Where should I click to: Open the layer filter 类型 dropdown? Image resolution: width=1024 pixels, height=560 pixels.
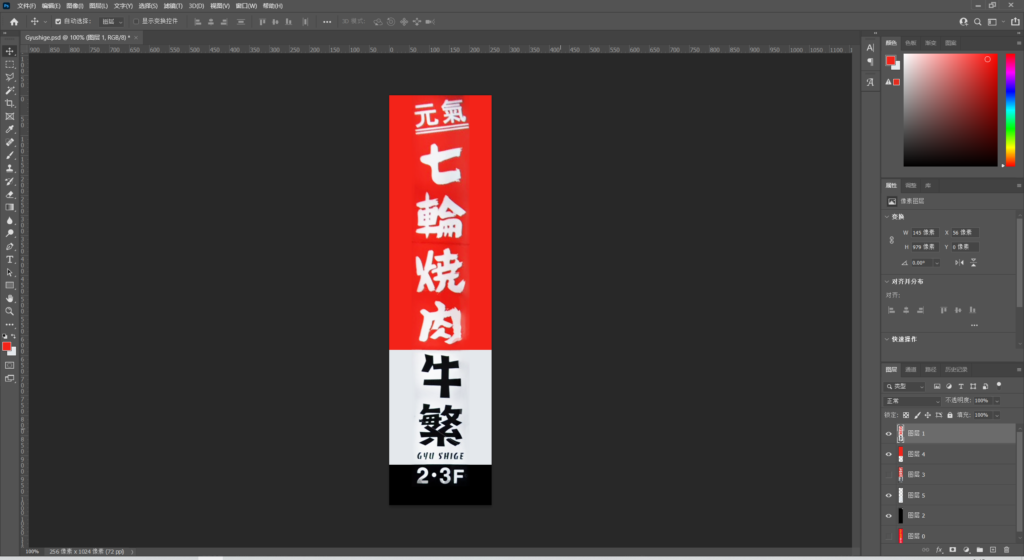pos(905,386)
